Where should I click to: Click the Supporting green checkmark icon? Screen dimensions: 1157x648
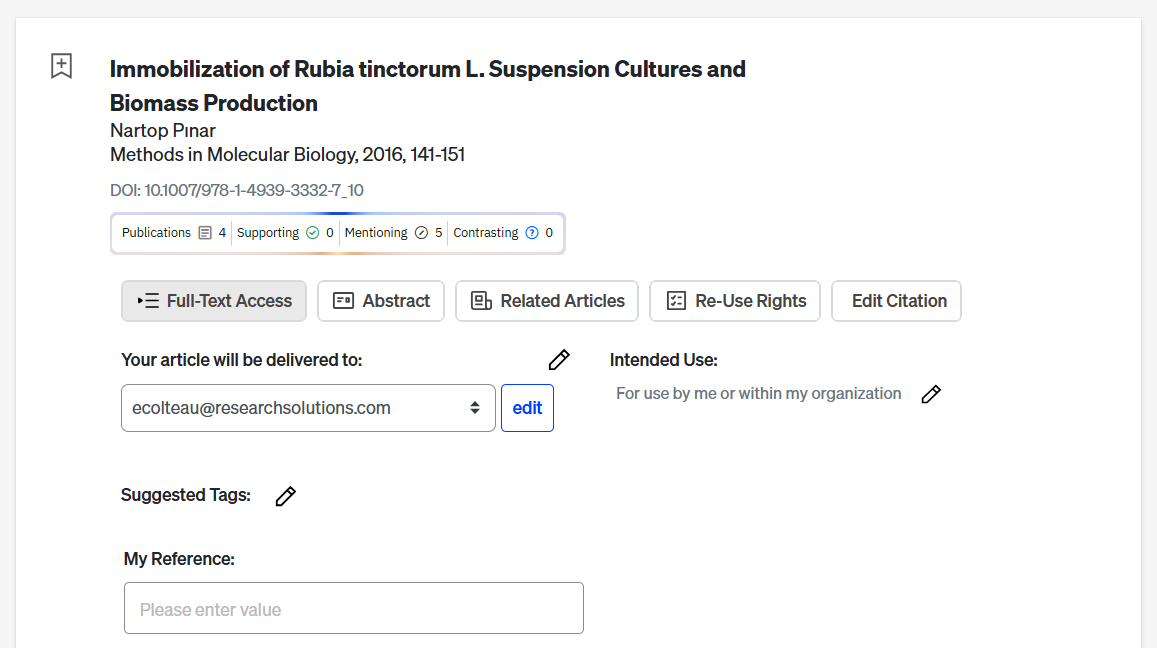click(313, 233)
